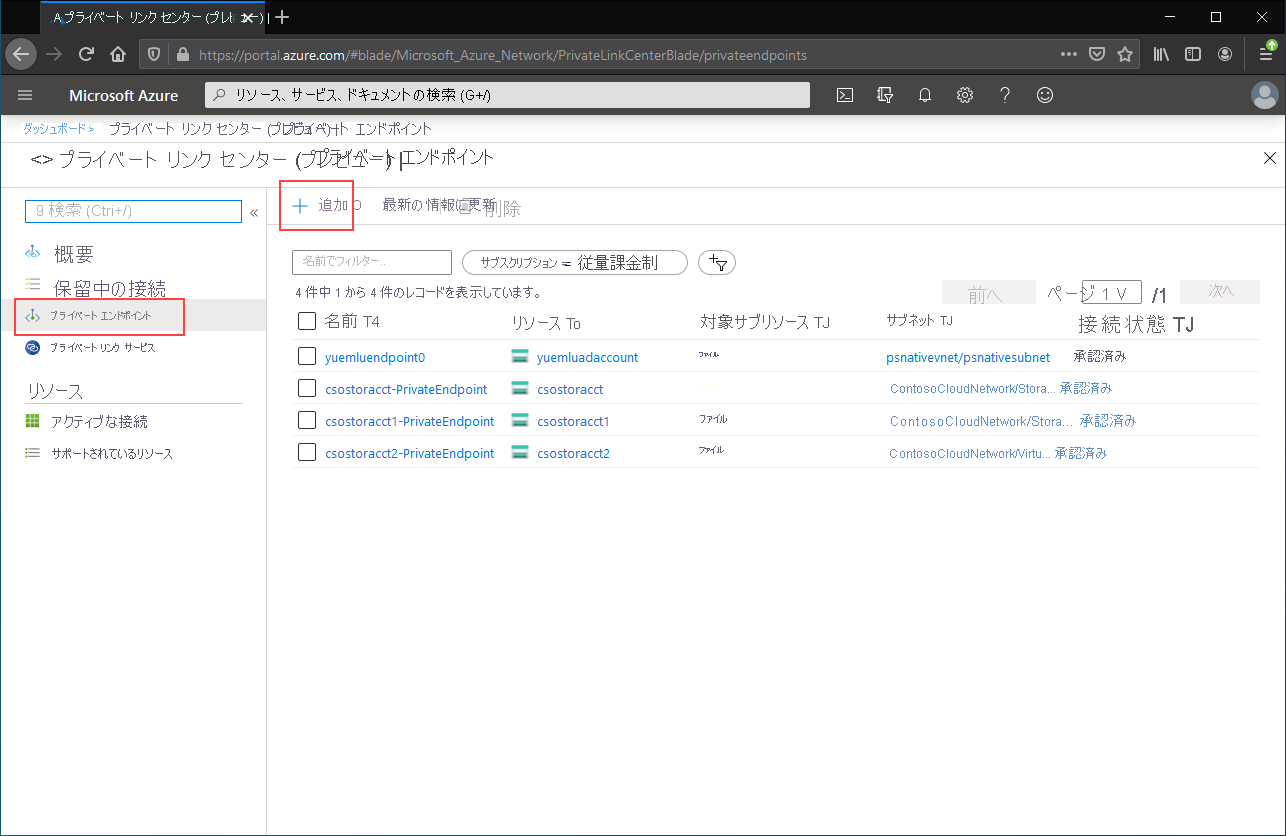This screenshot has height=836, width=1286.
Task: Open the Firefox application menu
Action: point(1265,54)
